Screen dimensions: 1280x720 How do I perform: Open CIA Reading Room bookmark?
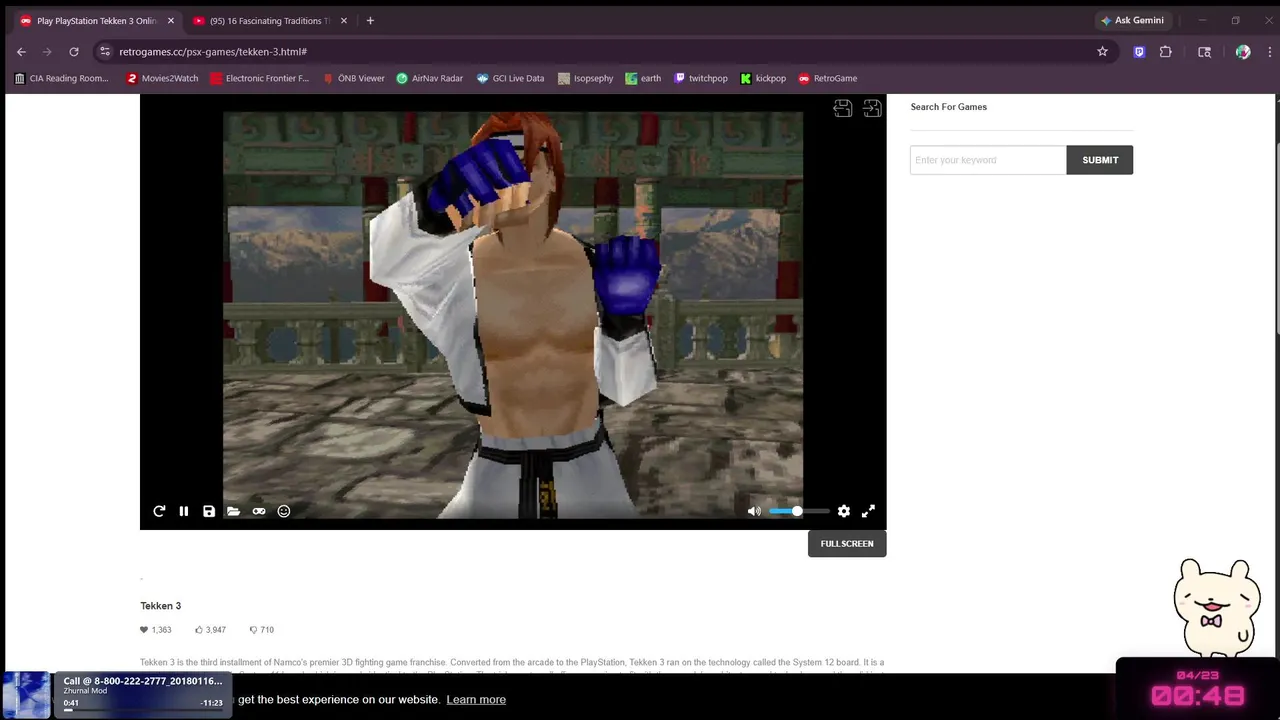click(x=62, y=78)
